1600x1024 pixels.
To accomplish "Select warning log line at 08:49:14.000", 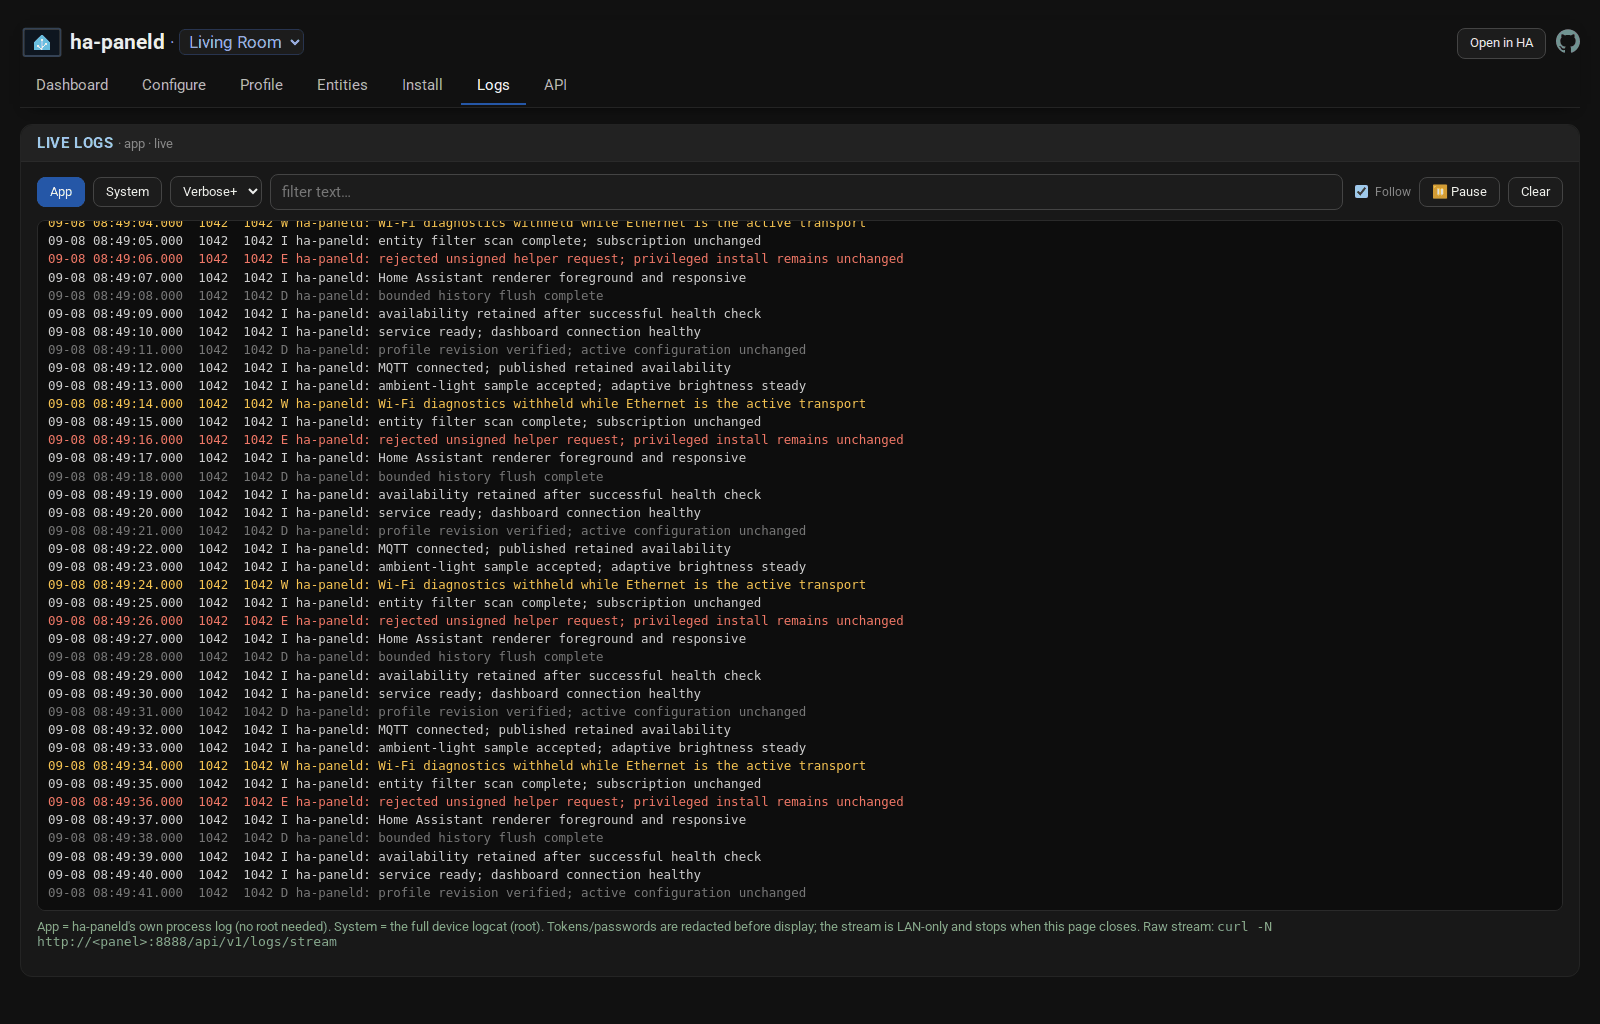I will pyautogui.click(x=457, y=404).
